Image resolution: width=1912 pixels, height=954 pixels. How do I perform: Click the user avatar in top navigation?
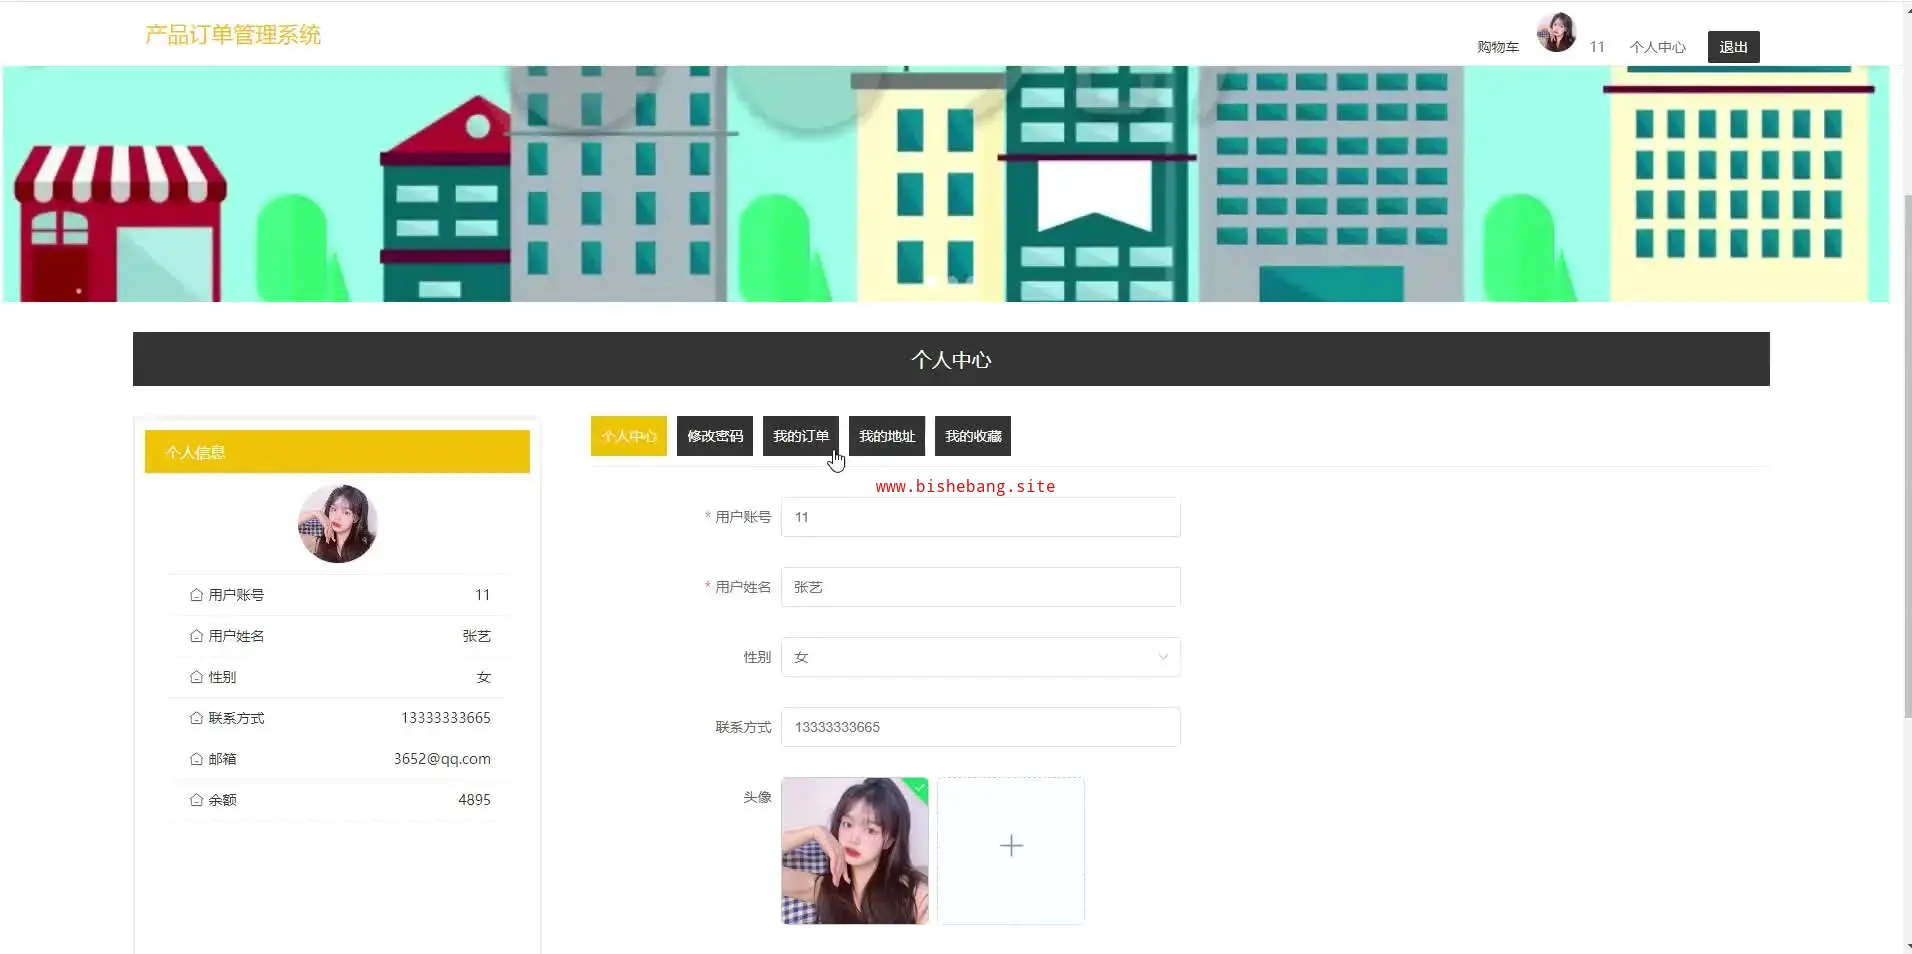click(1556, 32)
